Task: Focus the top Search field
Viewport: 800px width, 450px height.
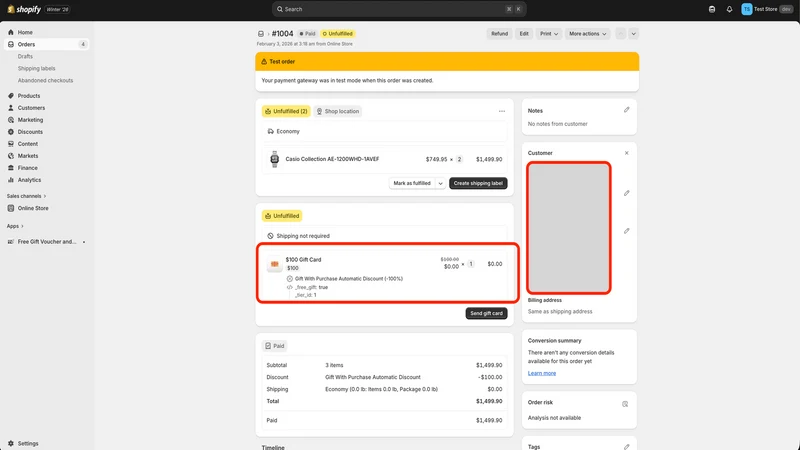Action: pyautogui.click(x=399, y=9)
